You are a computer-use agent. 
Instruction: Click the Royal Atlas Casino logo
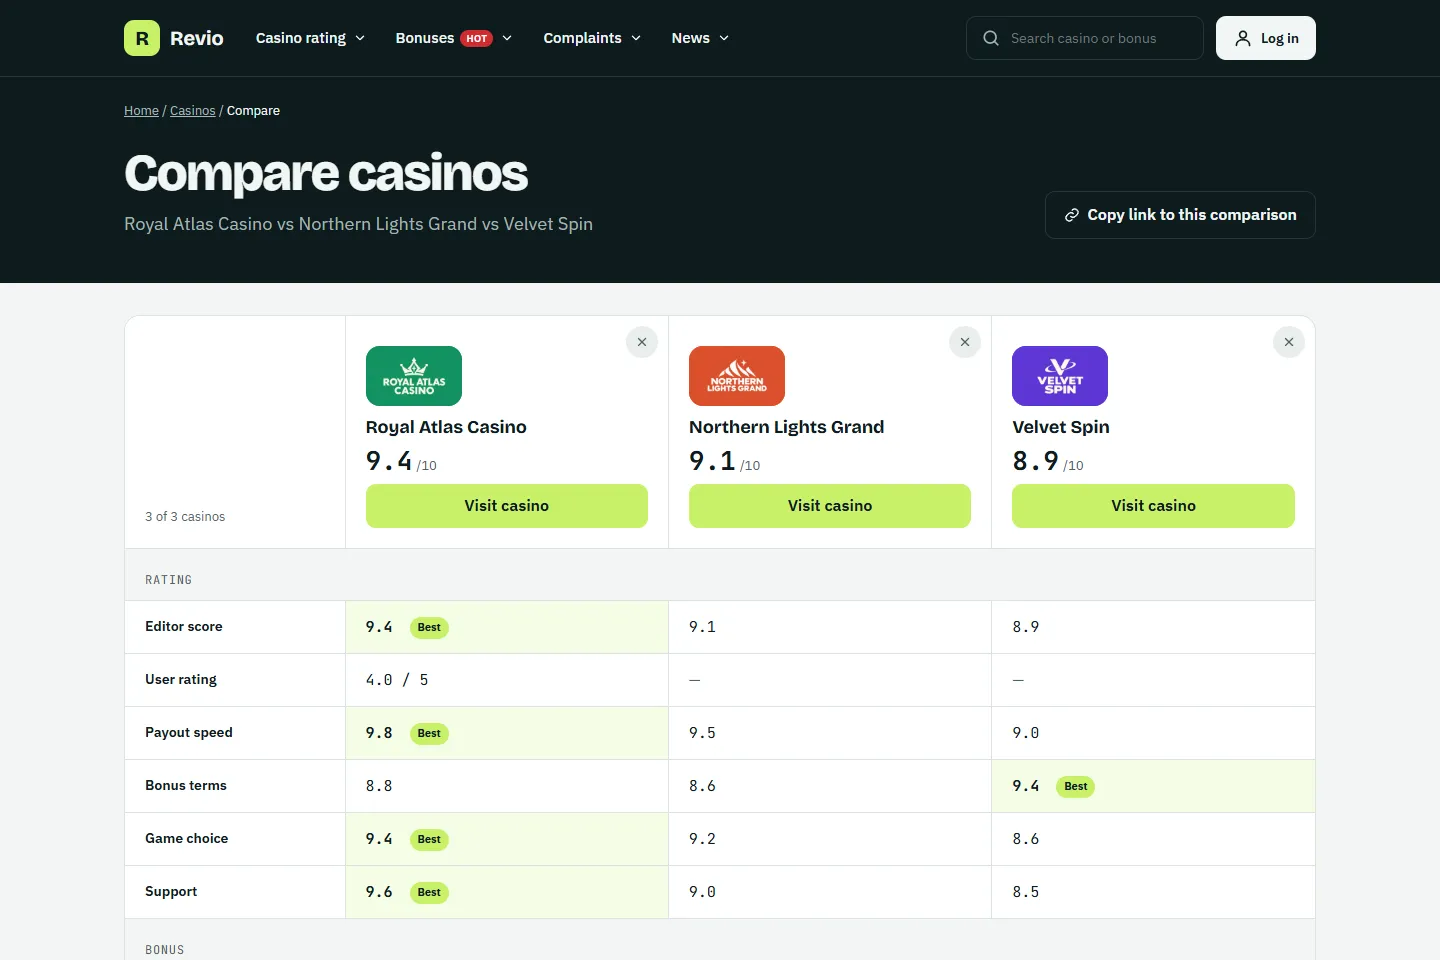click(414, 376)
